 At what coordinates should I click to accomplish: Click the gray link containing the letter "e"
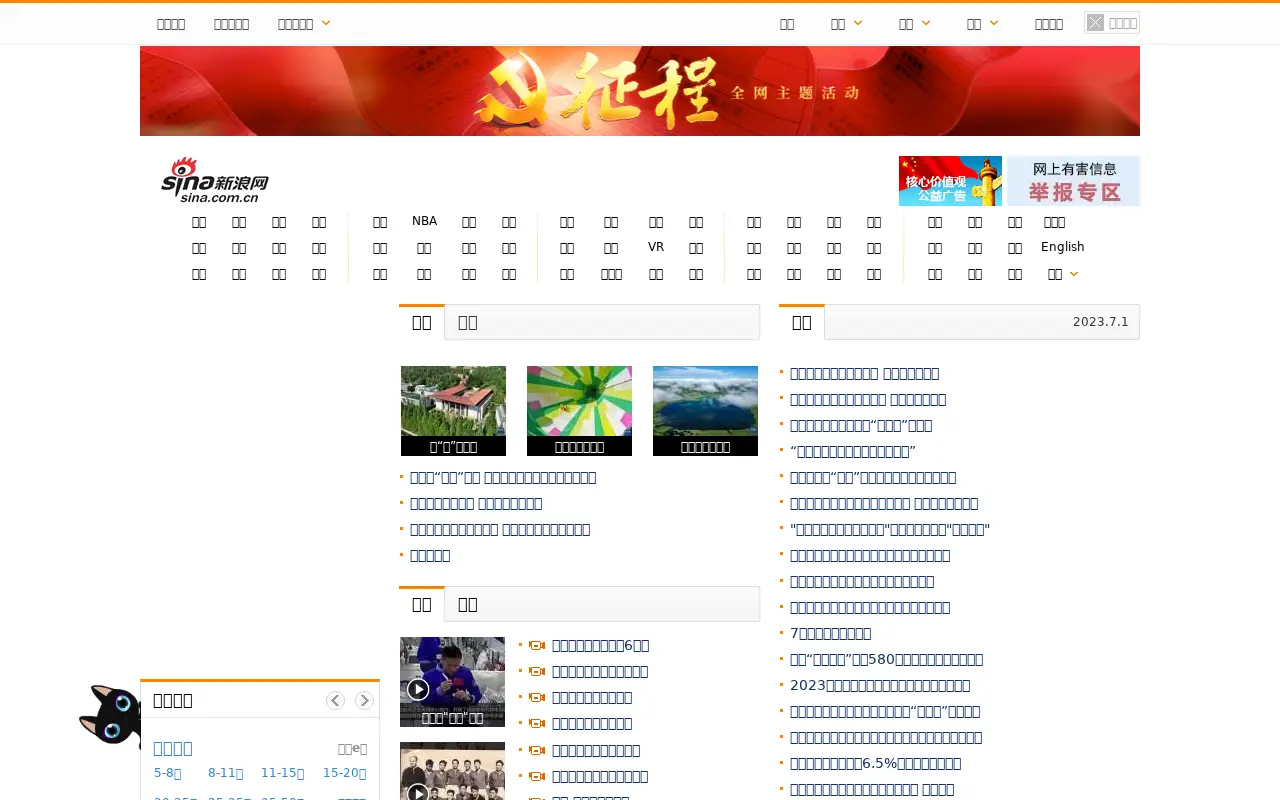pyautogui.click(x=352, y=749)
